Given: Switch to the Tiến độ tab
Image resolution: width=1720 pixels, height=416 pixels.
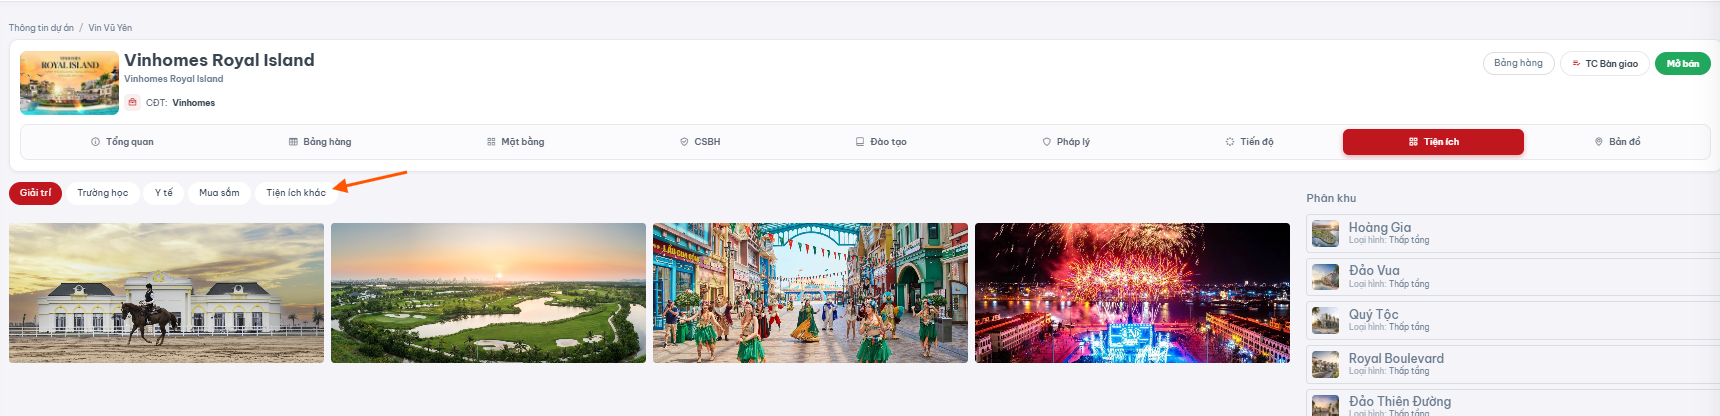Looking at the screenshot, I should coord(1250,142).
